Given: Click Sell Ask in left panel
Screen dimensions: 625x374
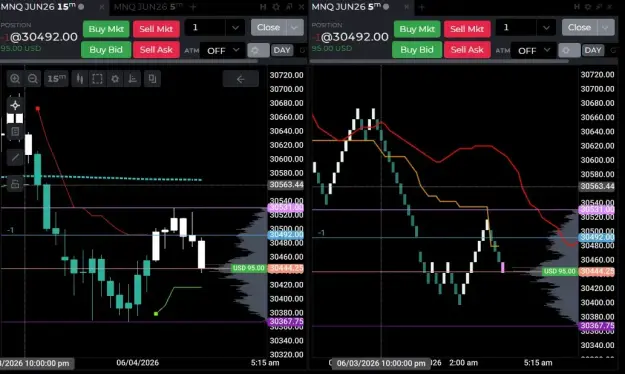Looking at the screenshot, I should (156, 50).
